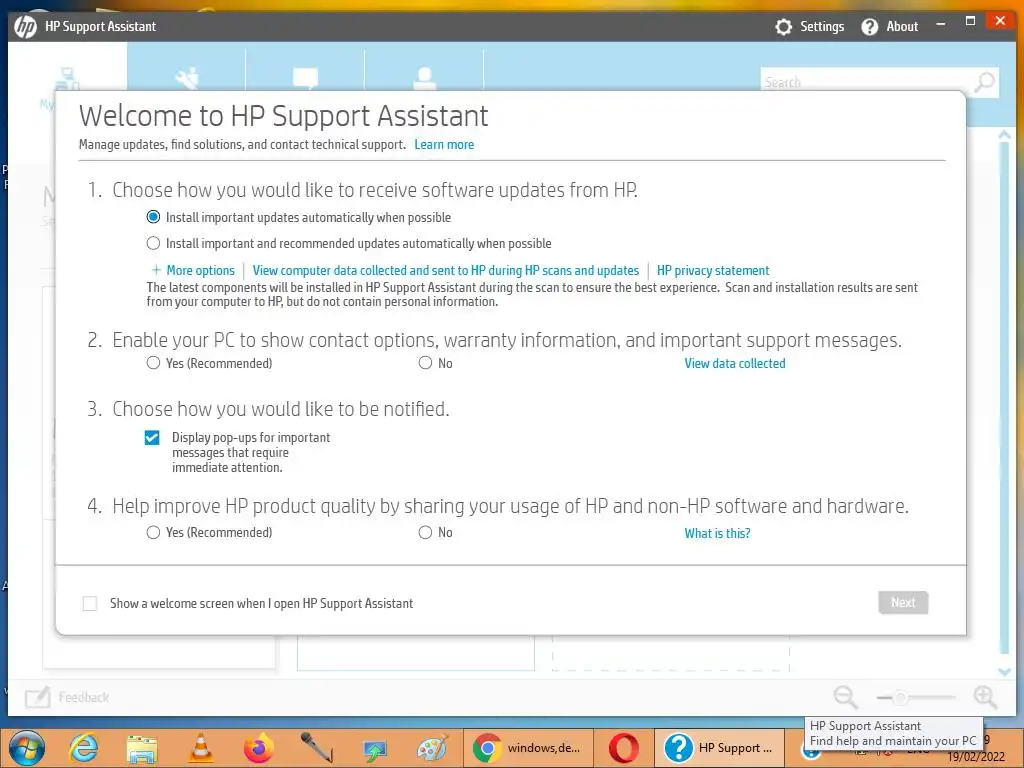
Task: Click the scrollbar down arrow
Action: (x=1005, y=671)
